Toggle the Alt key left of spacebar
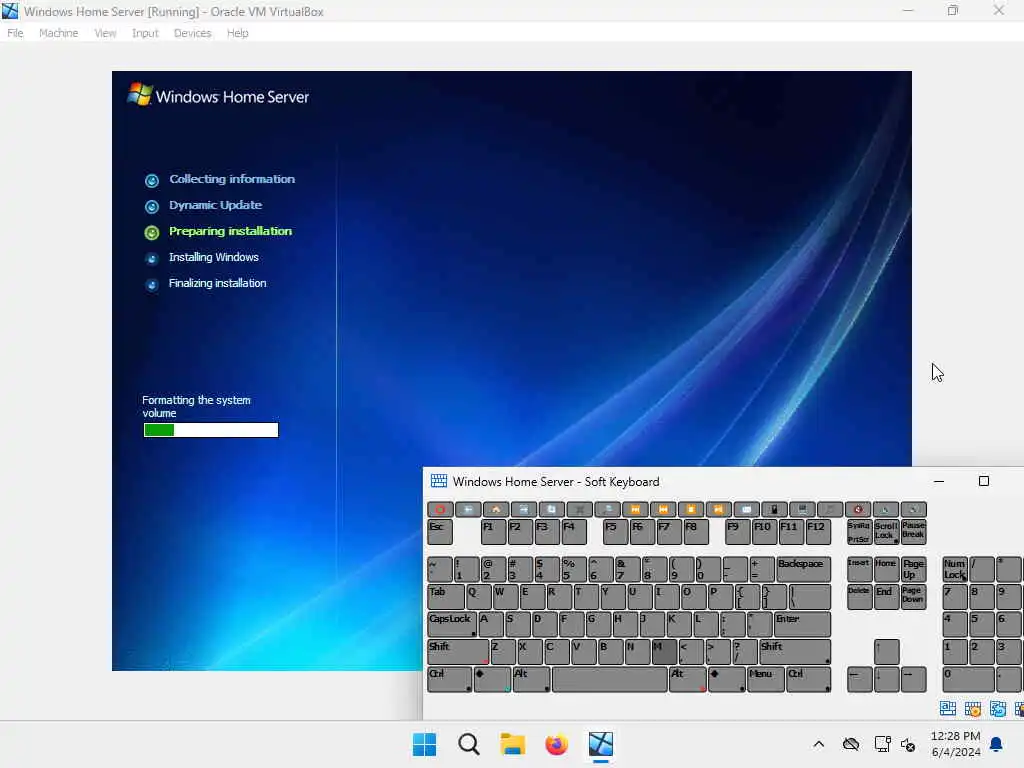This screenshot has width=1024, height=768. [532, 679]
